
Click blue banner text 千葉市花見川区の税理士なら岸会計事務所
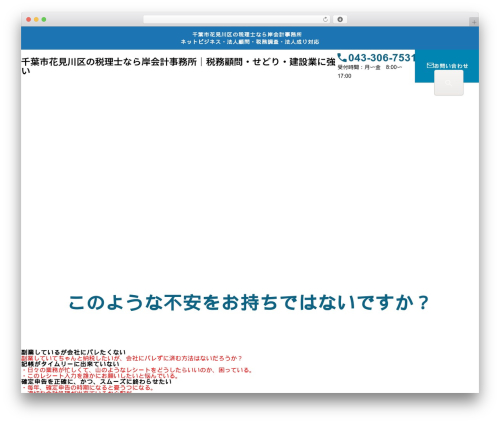coord(247,34)
